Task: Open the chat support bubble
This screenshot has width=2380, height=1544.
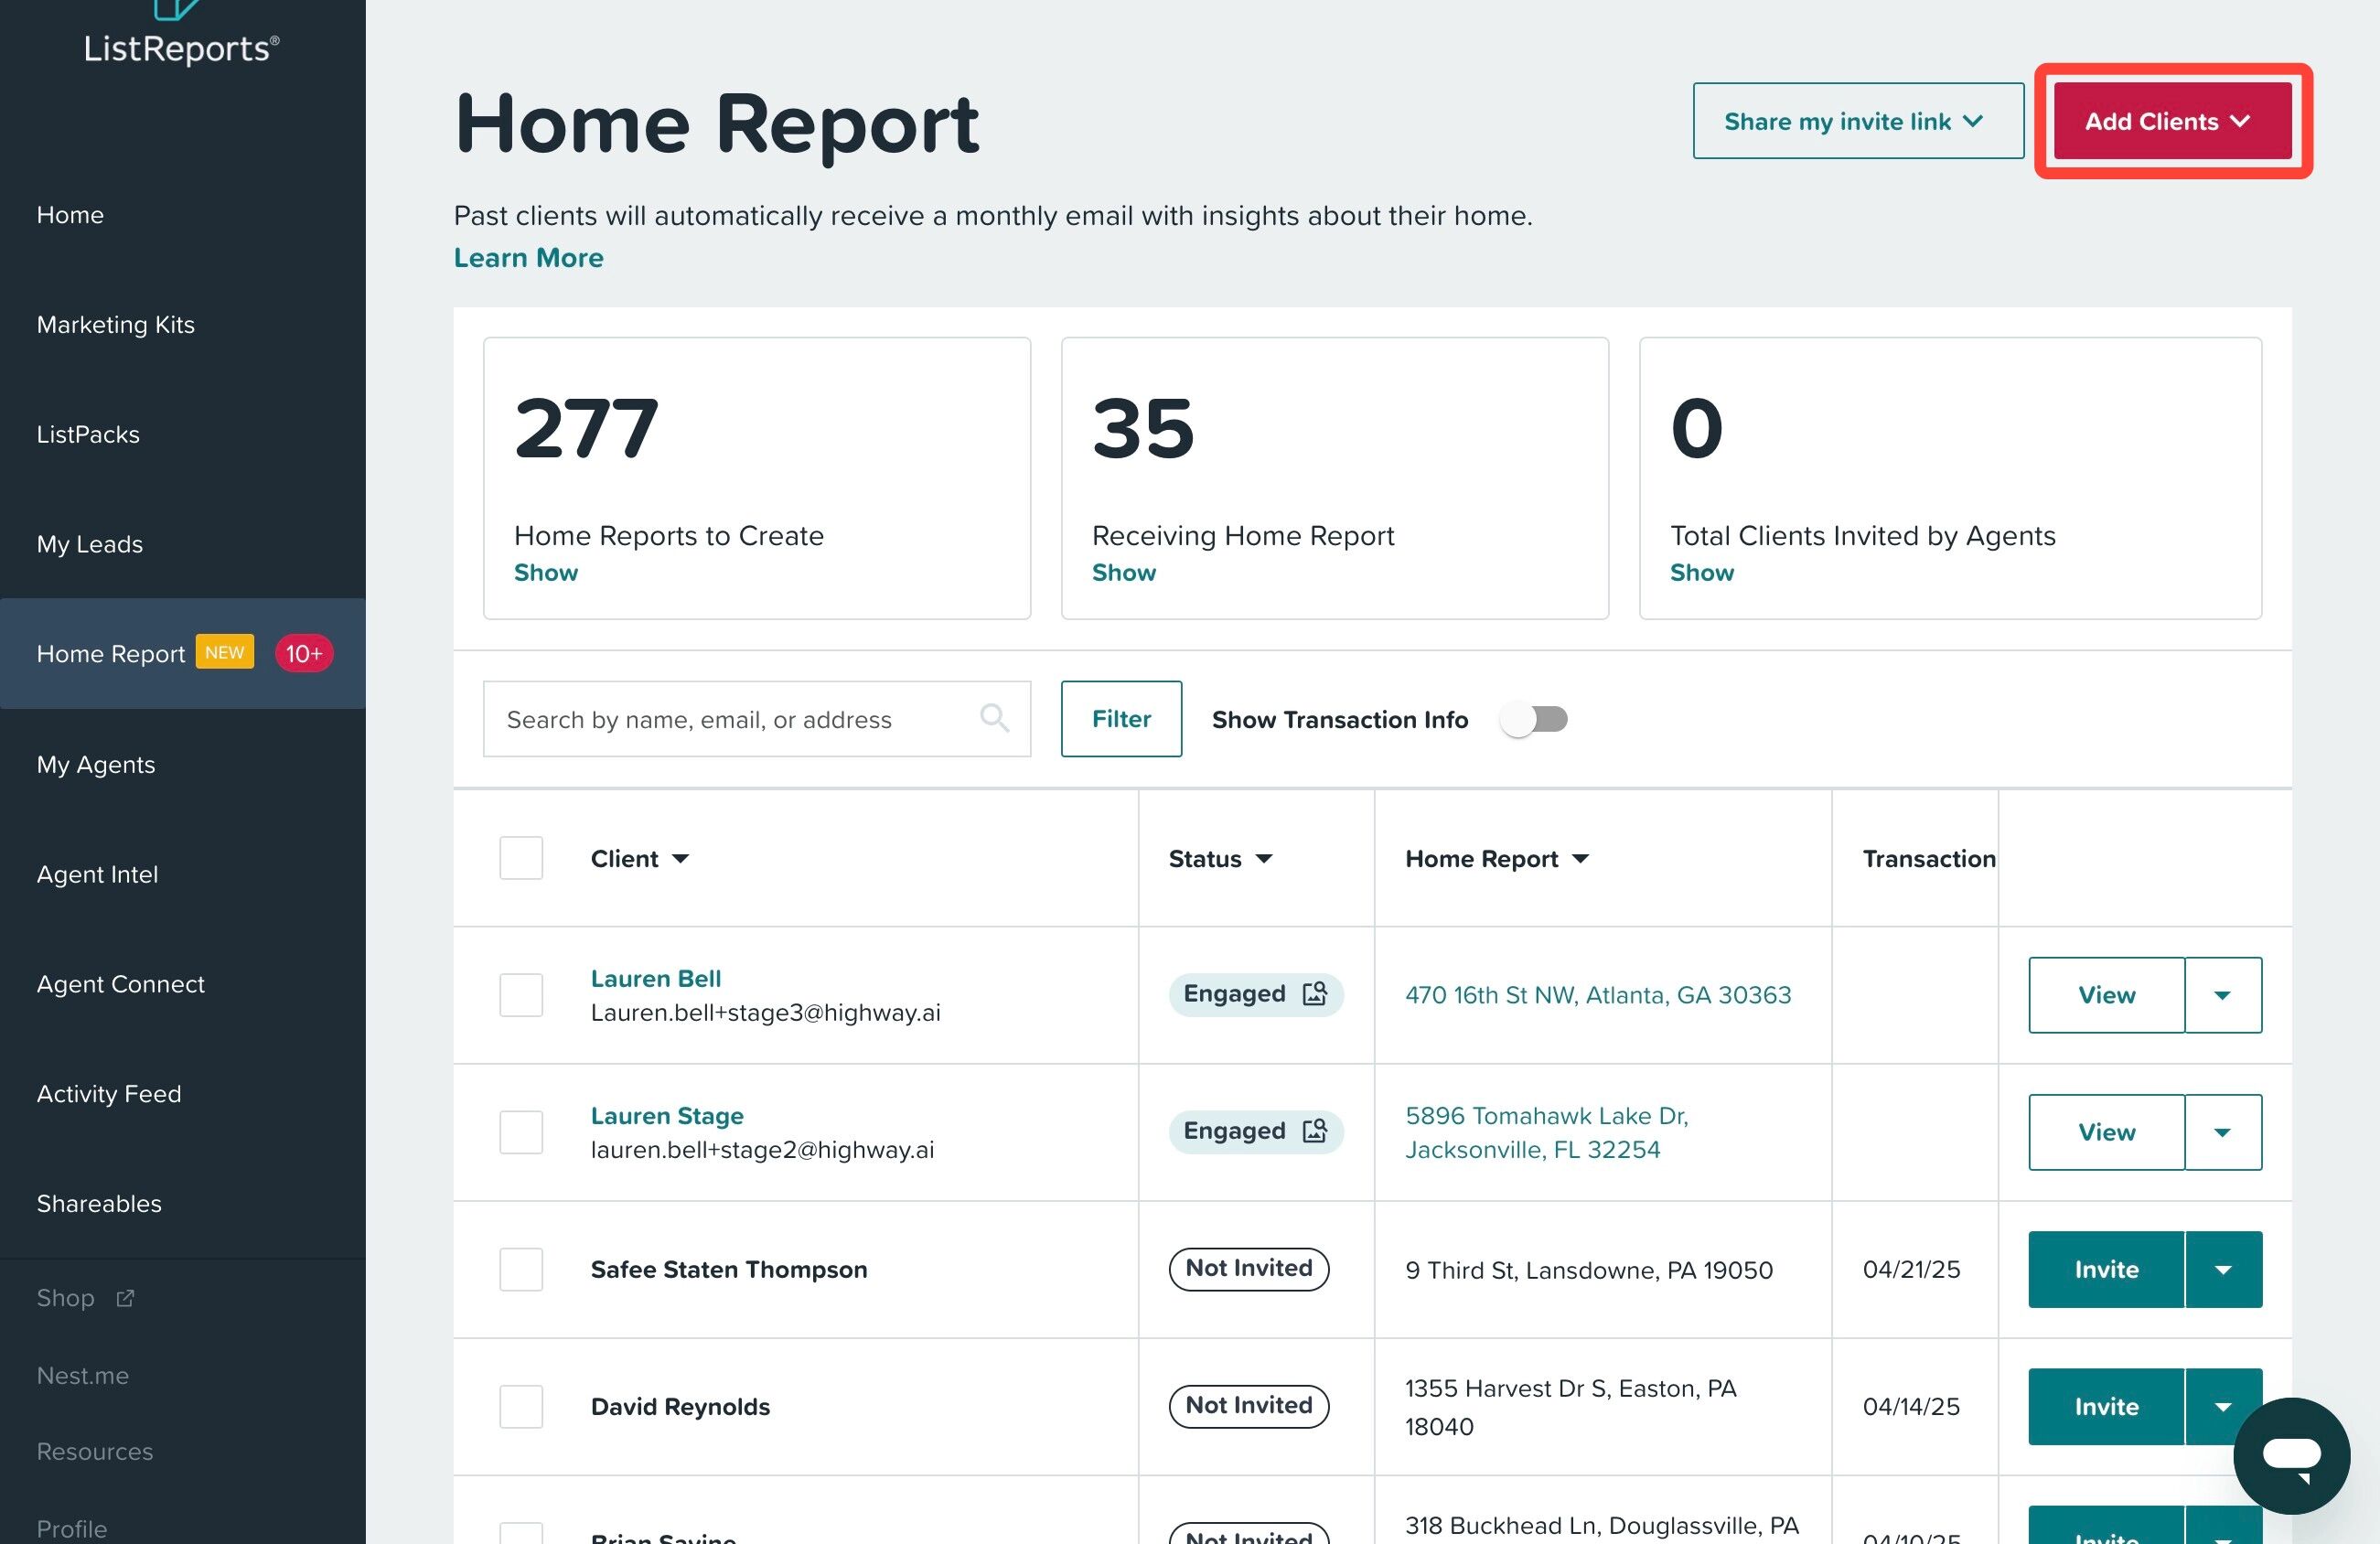Action: point(2291,1455)
